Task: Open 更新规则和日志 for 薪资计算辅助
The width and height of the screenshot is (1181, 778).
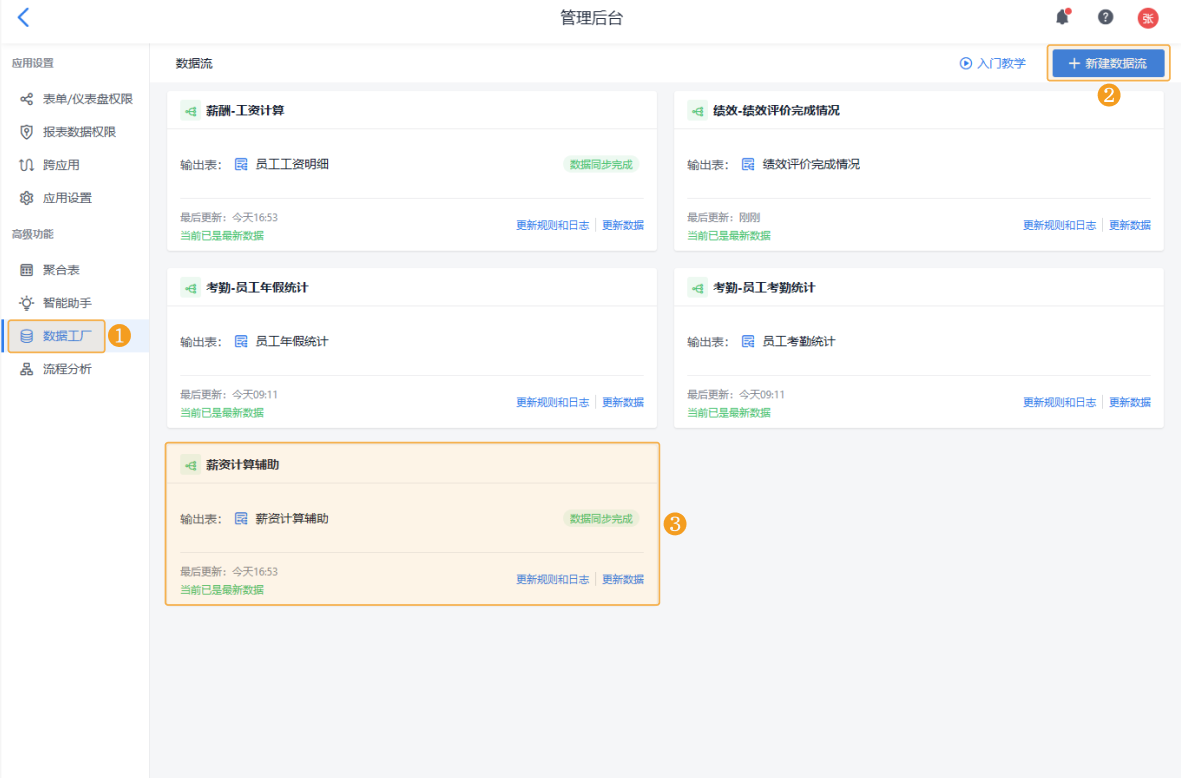Action: click(x=552, y=579)
